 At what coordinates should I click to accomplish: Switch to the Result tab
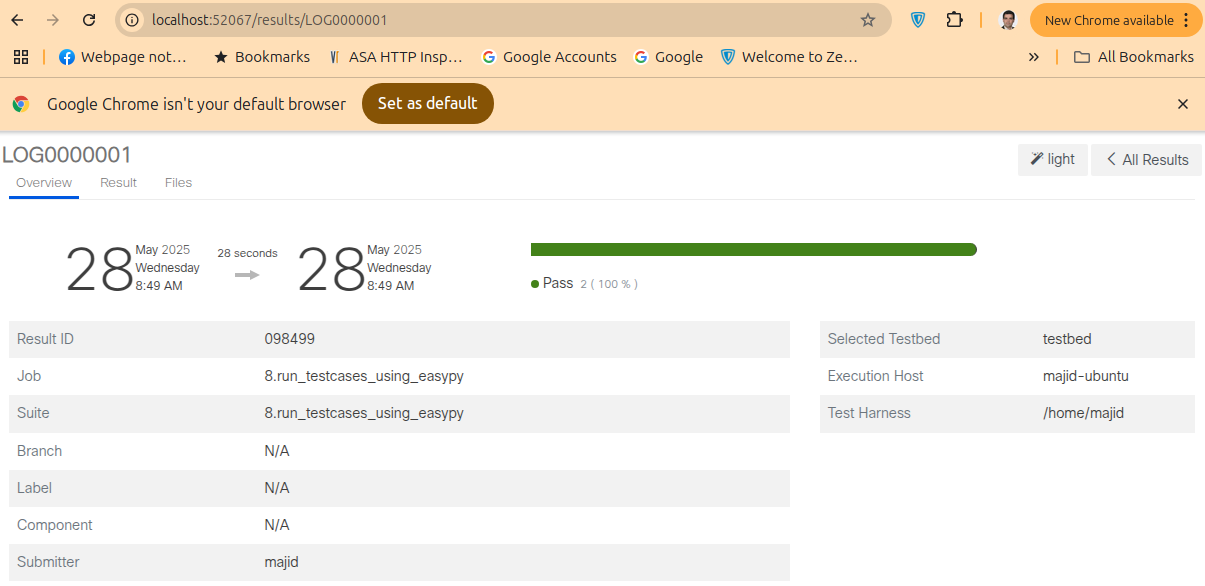(x=119, y=183)
